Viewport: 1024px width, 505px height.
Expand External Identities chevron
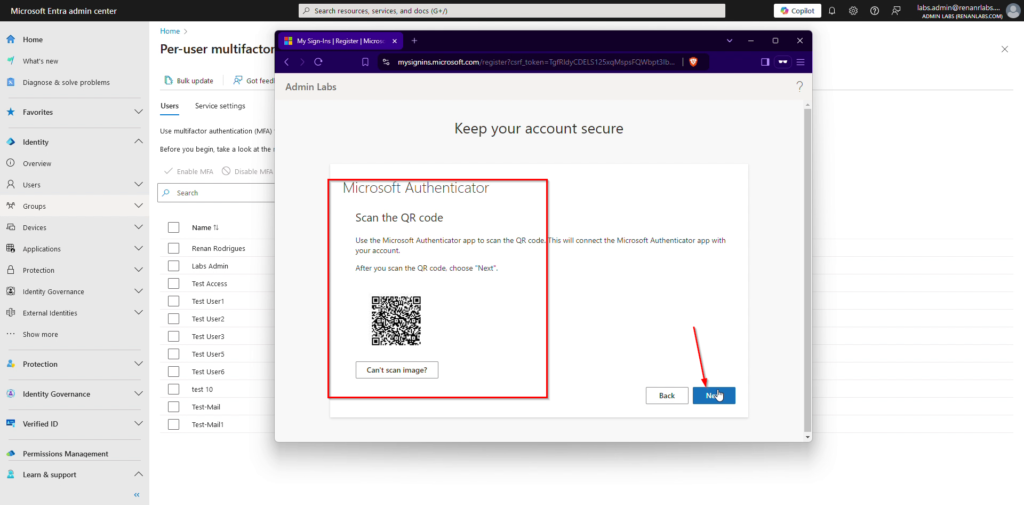[138, 312]
